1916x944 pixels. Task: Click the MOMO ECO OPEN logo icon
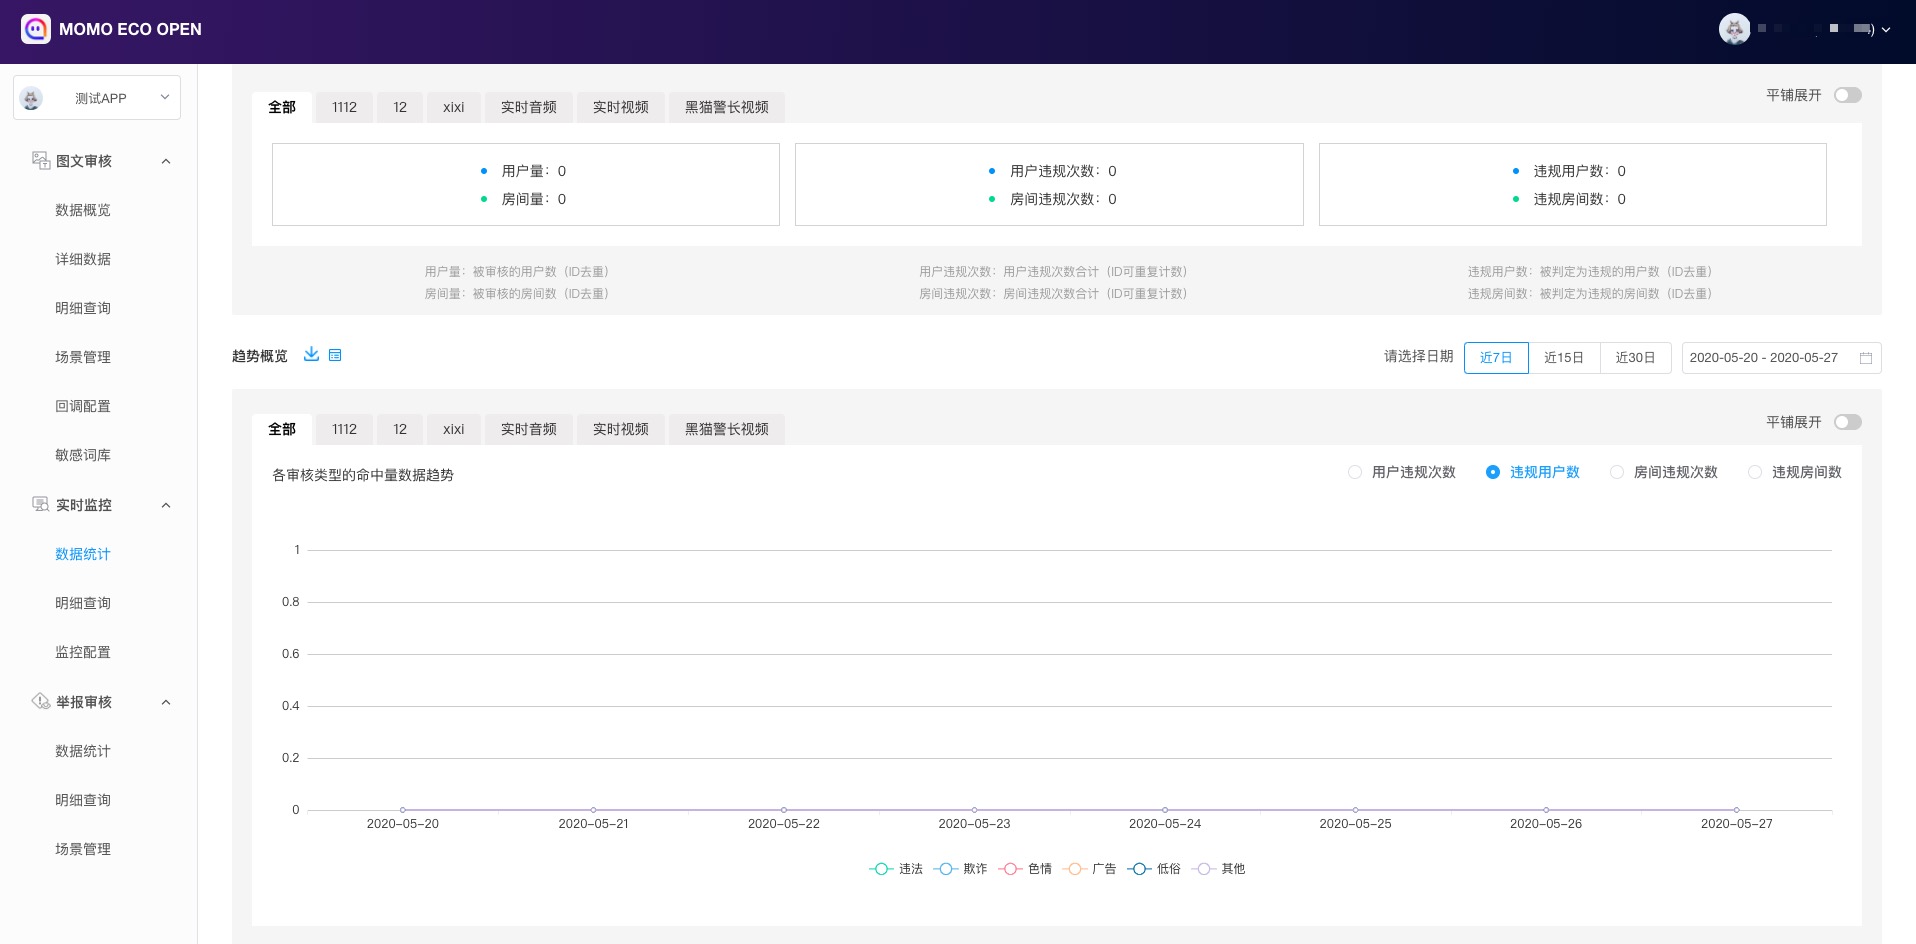coord(36,29)
